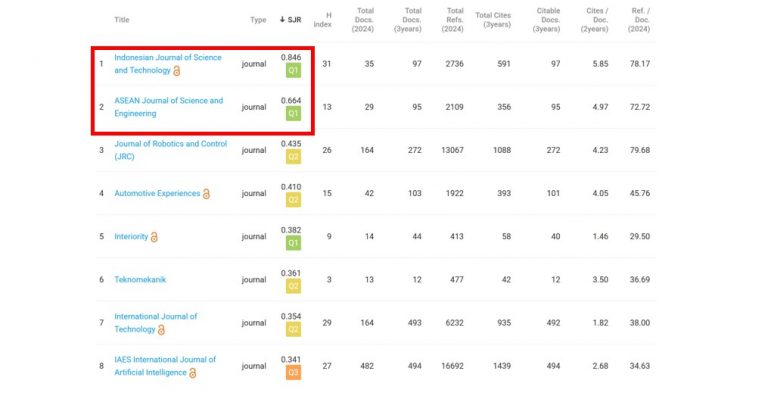The width and height of the screenshot is (768, 399).
Task: Open International Journal of Technology link
Action: 156,323
